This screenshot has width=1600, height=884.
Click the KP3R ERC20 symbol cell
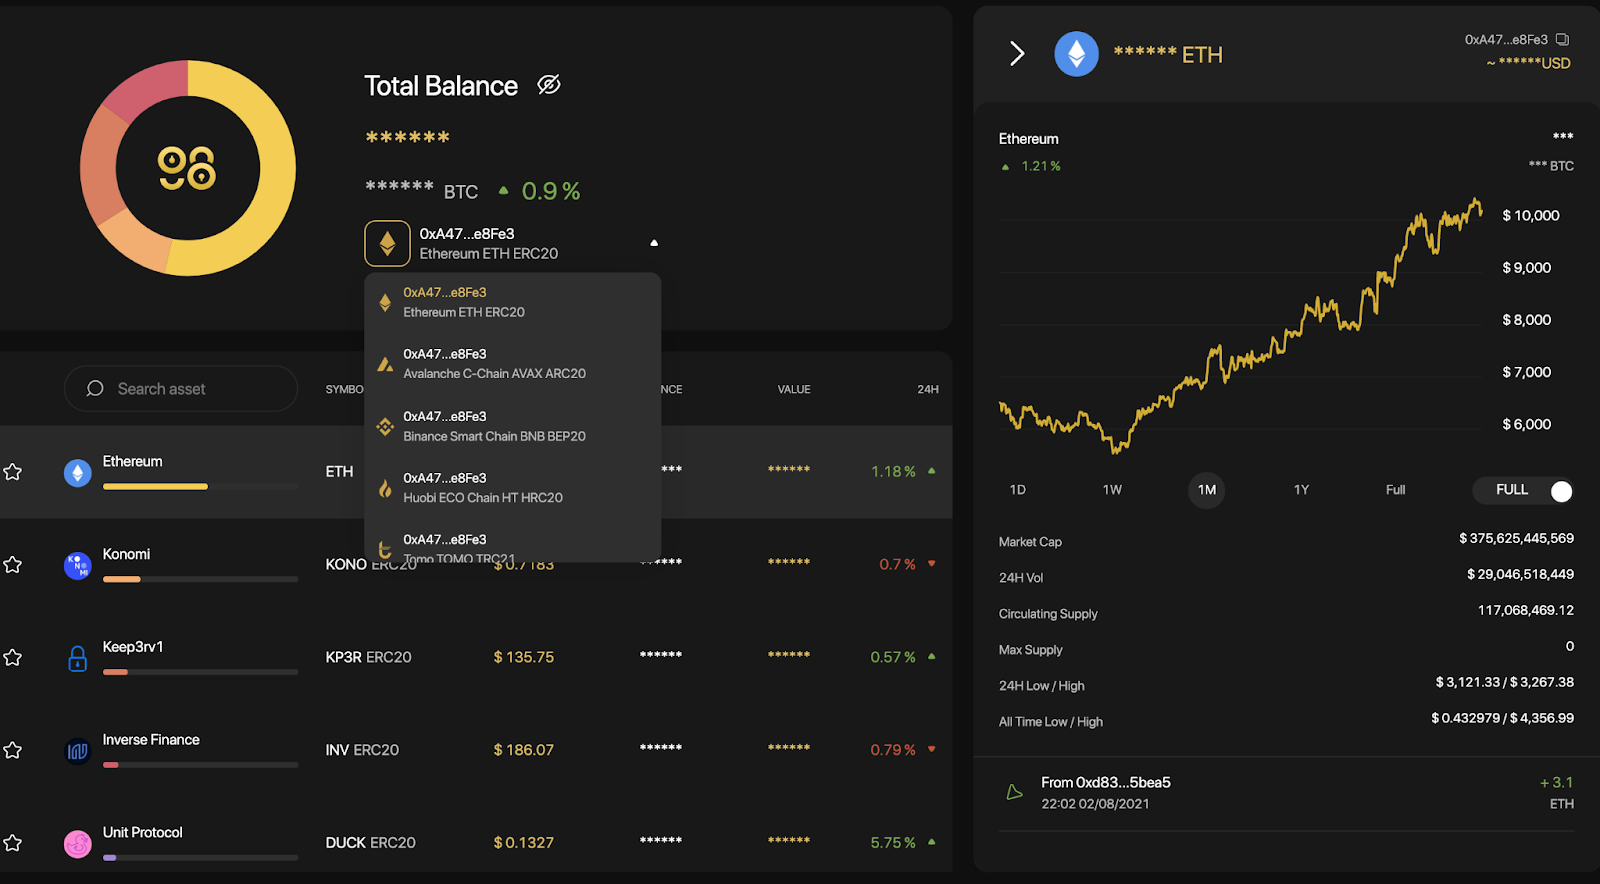368,657
